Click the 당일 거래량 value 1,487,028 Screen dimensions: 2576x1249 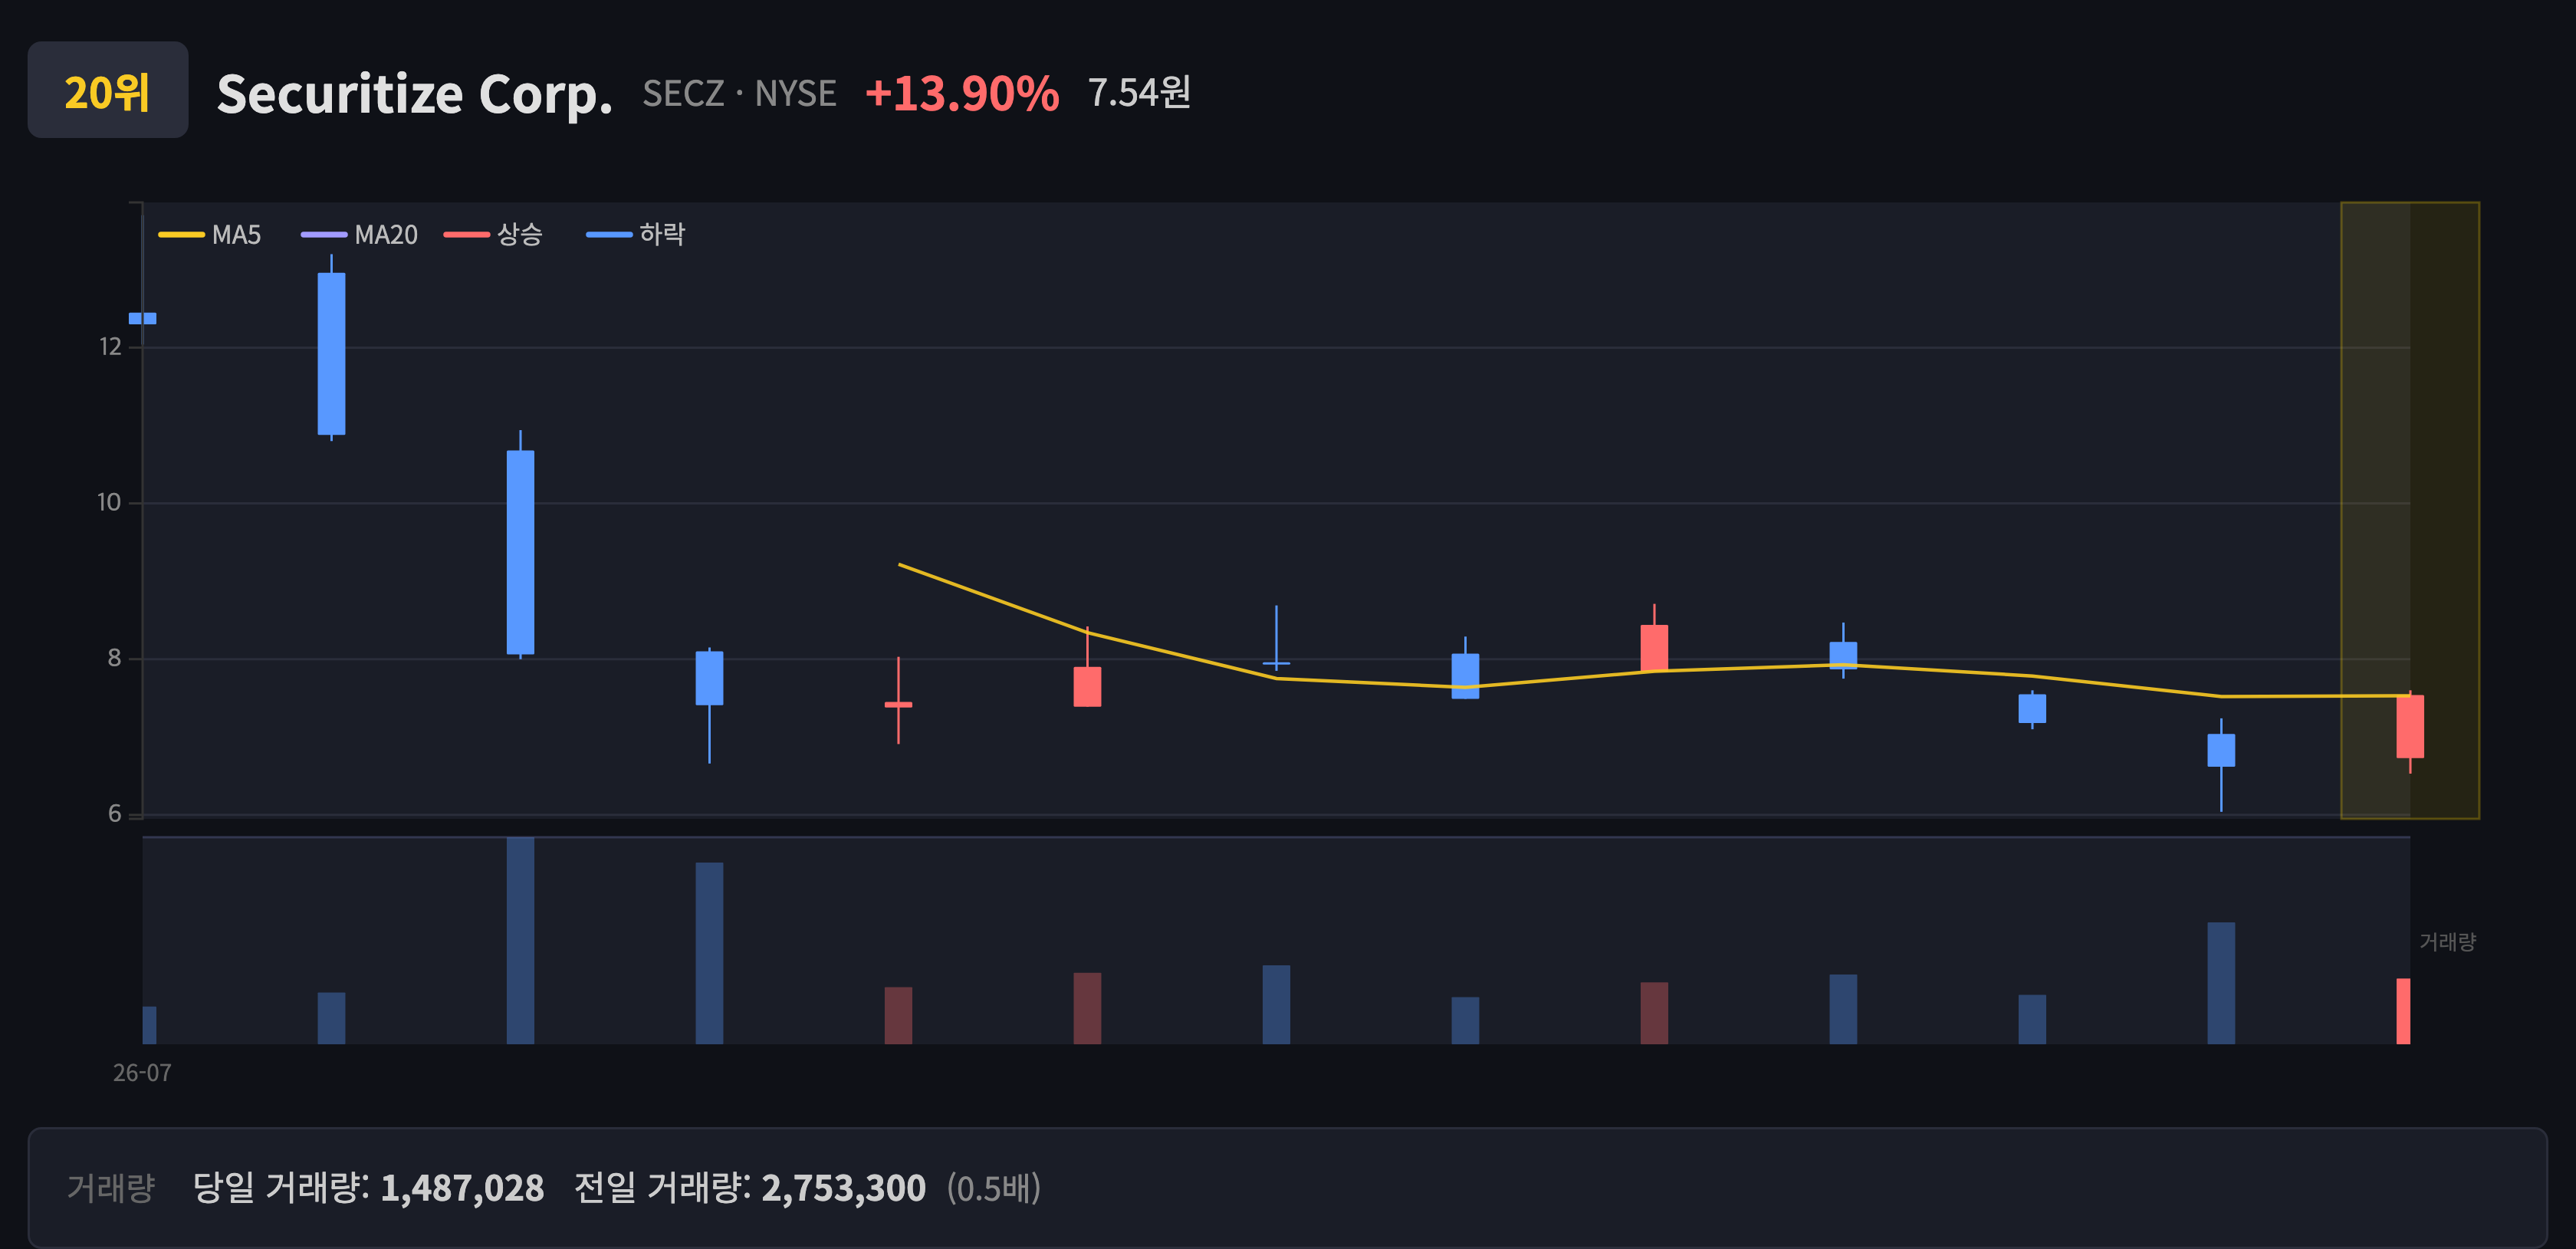click(462, 1188)
